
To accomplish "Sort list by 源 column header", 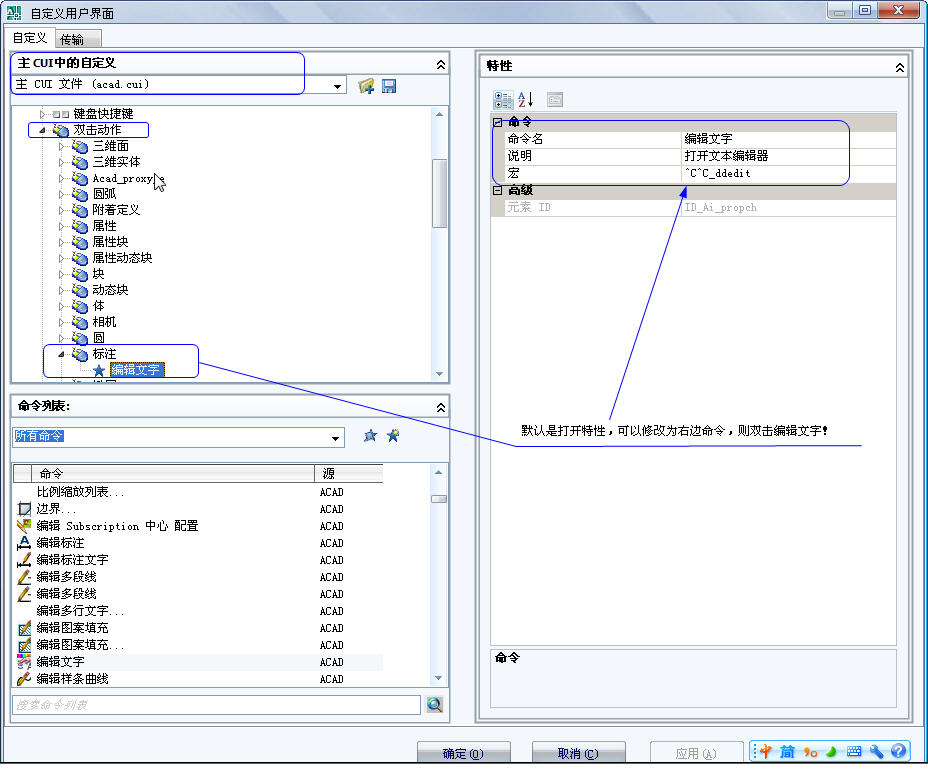I will [349, 474].
